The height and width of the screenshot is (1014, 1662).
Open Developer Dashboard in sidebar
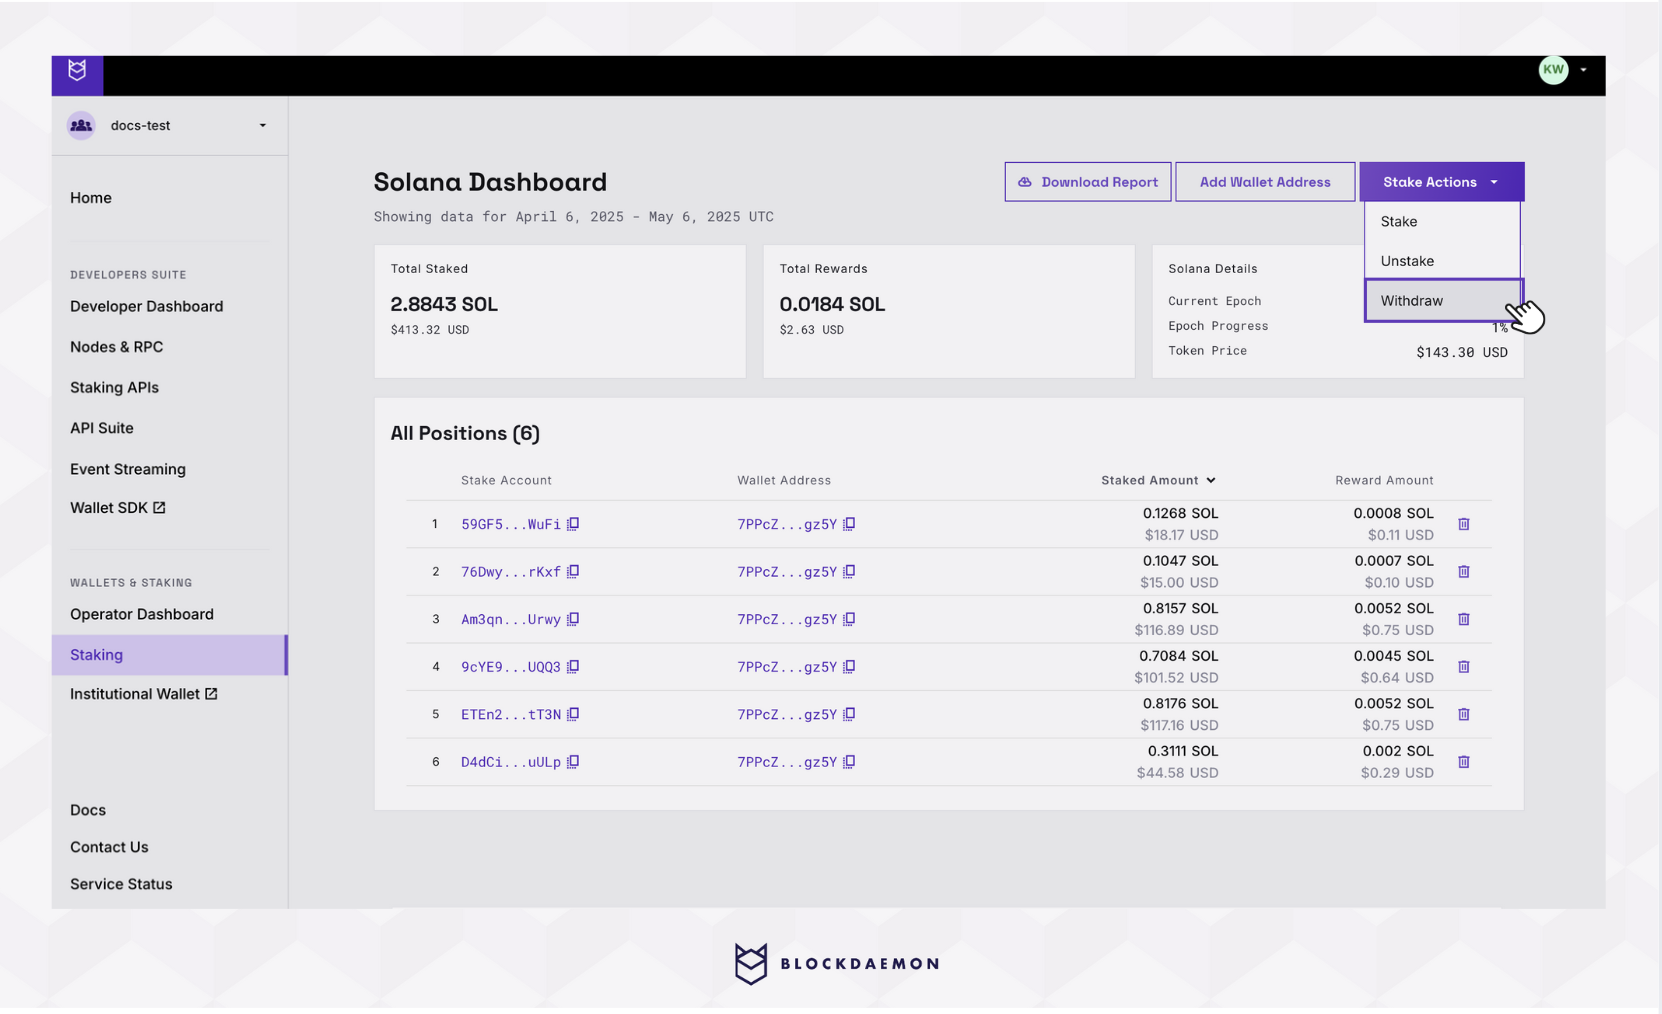(147, 307)
